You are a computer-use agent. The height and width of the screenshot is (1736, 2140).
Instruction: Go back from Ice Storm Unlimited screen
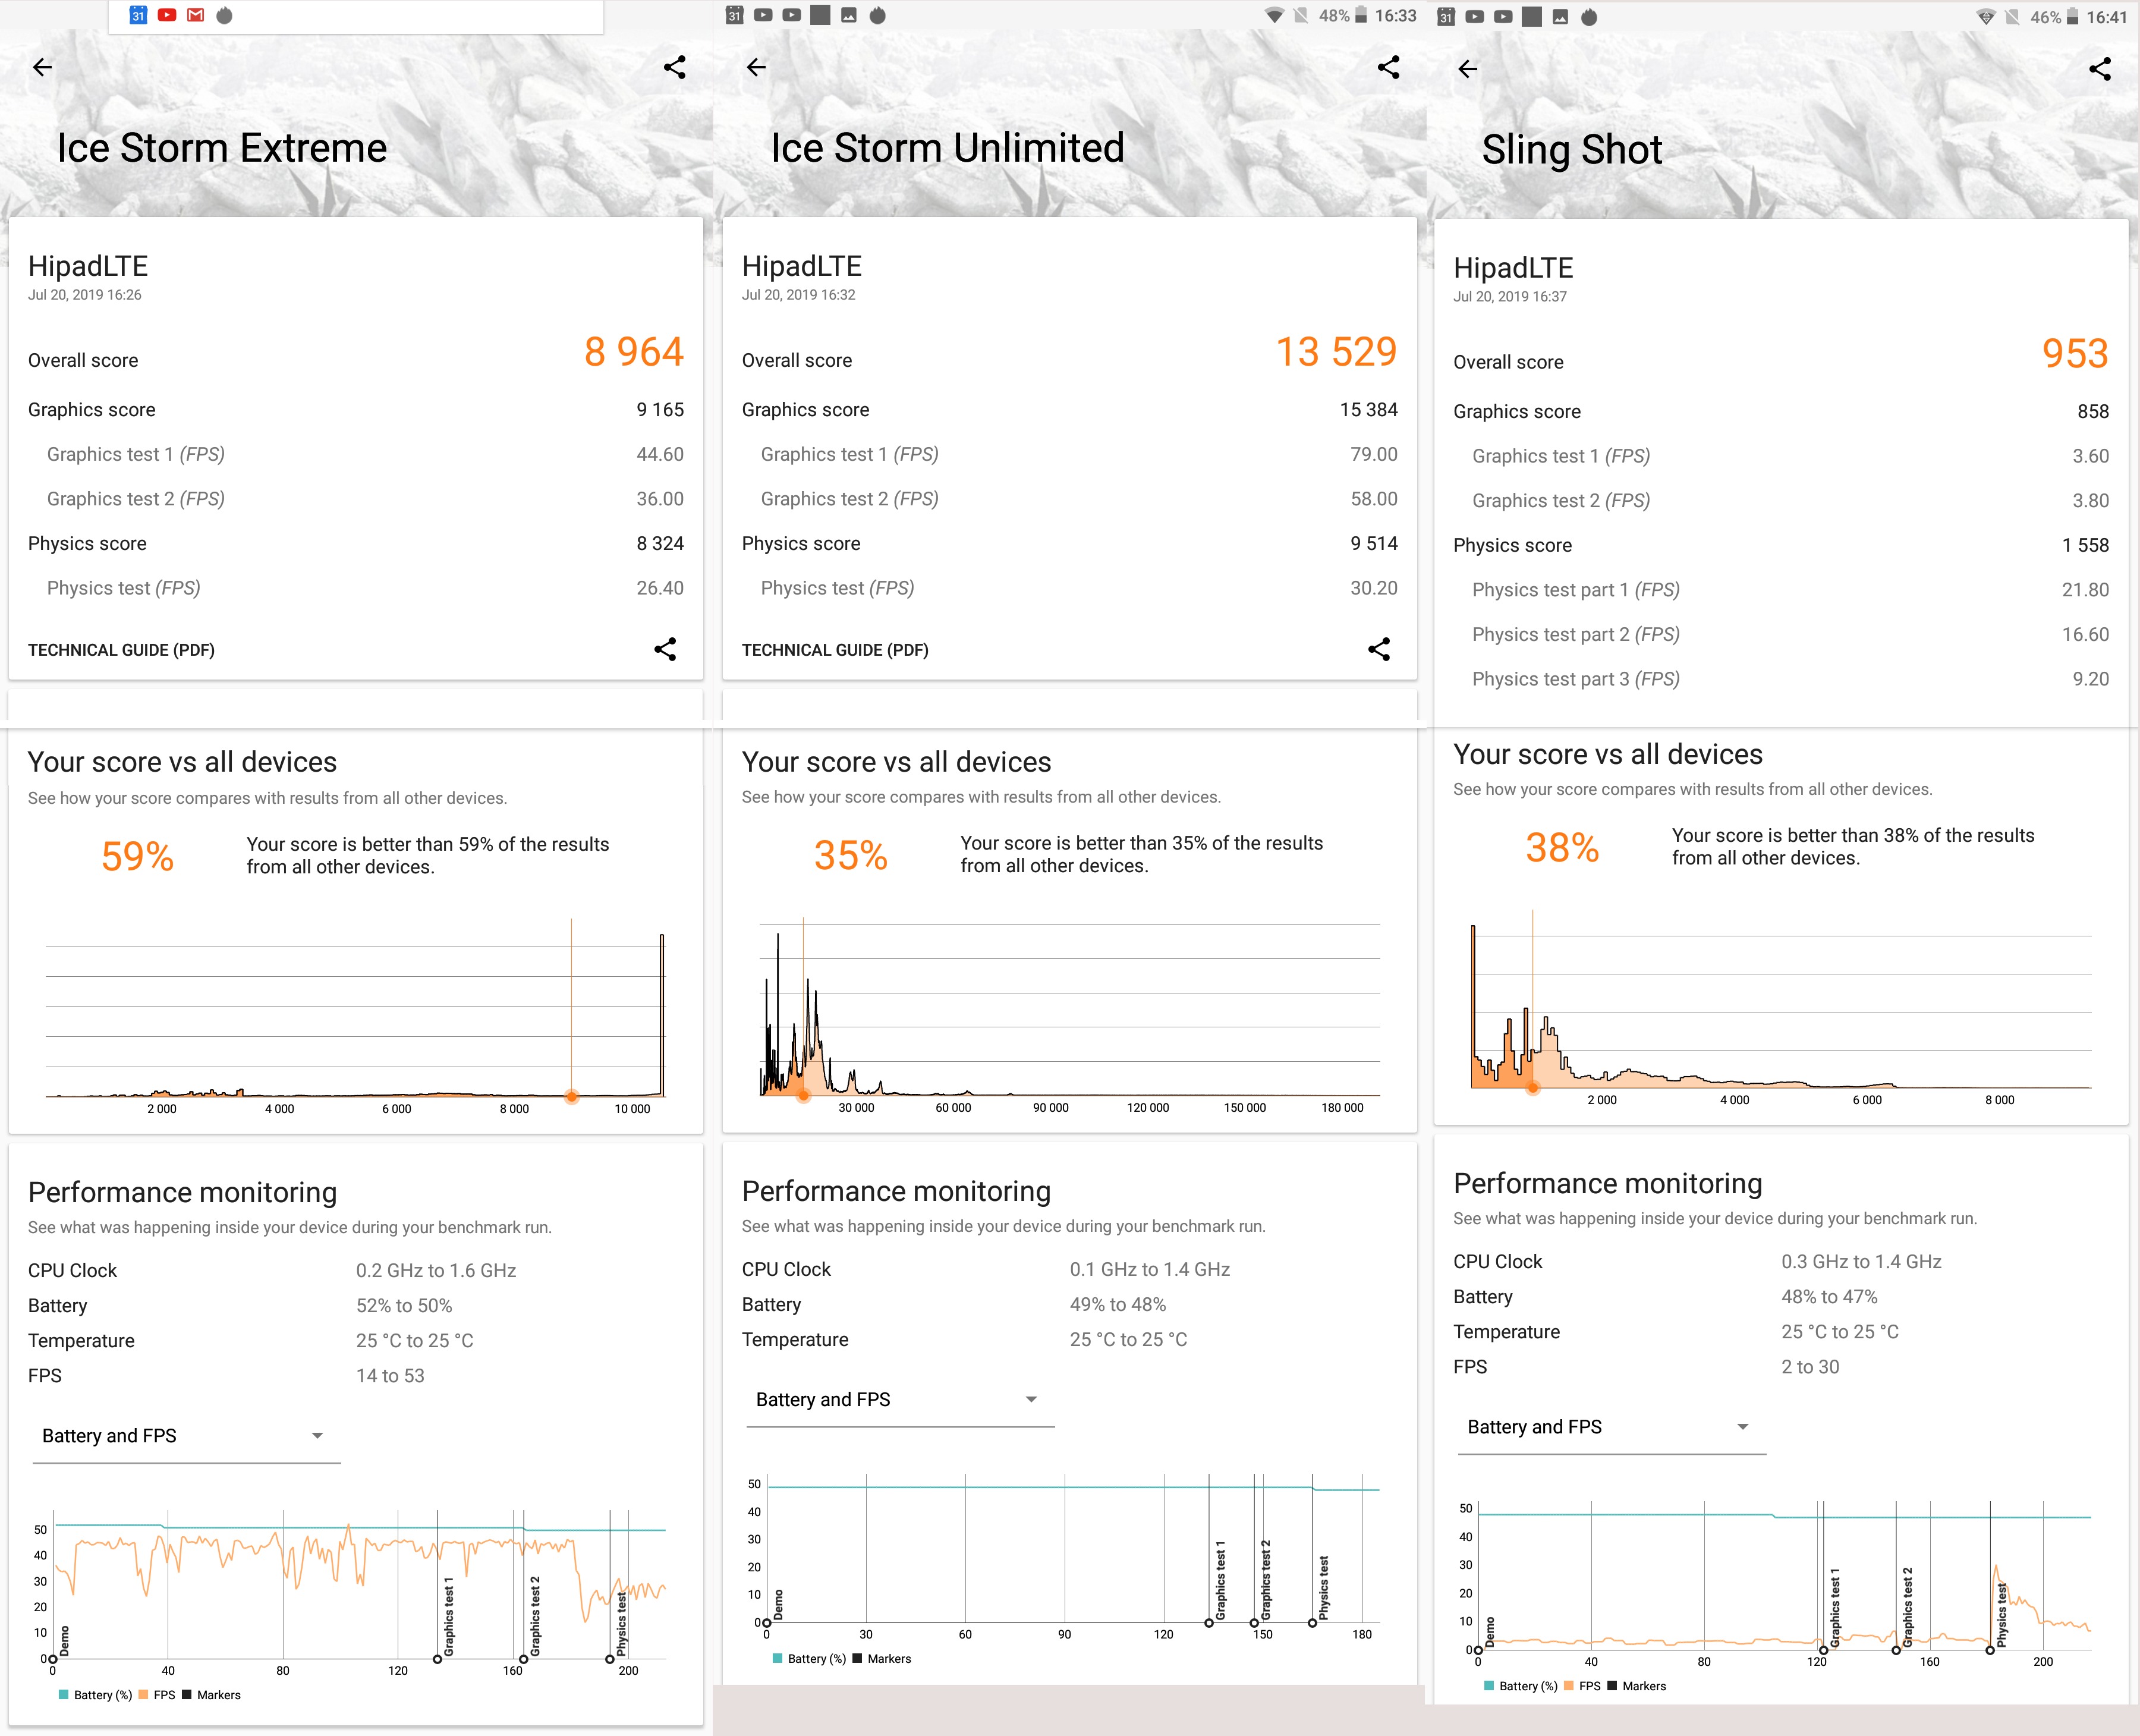(756, 67)
